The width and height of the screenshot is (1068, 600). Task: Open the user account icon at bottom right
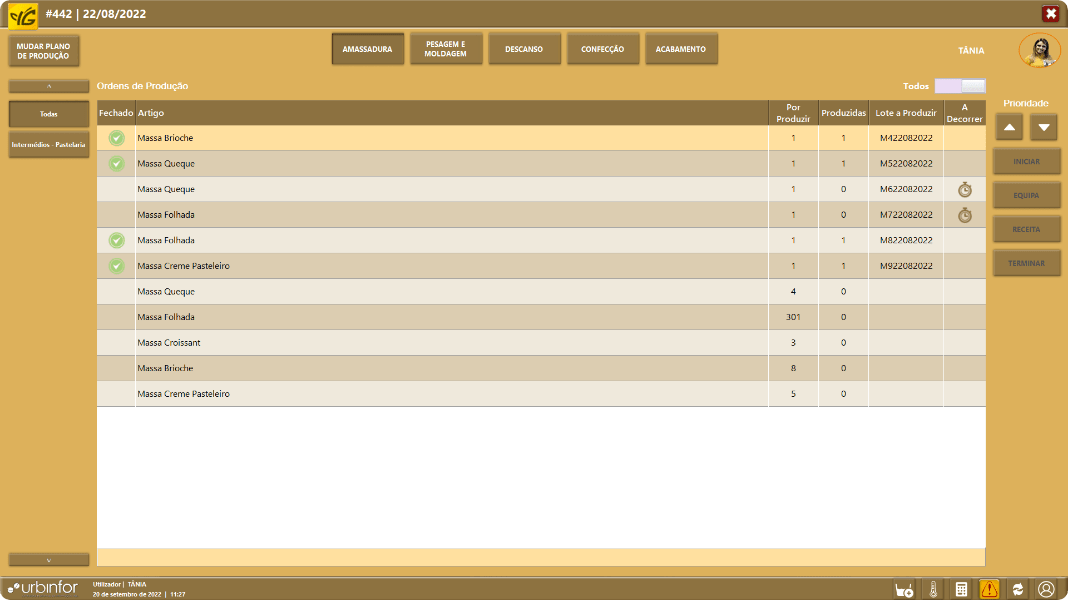pos(1046,589)
